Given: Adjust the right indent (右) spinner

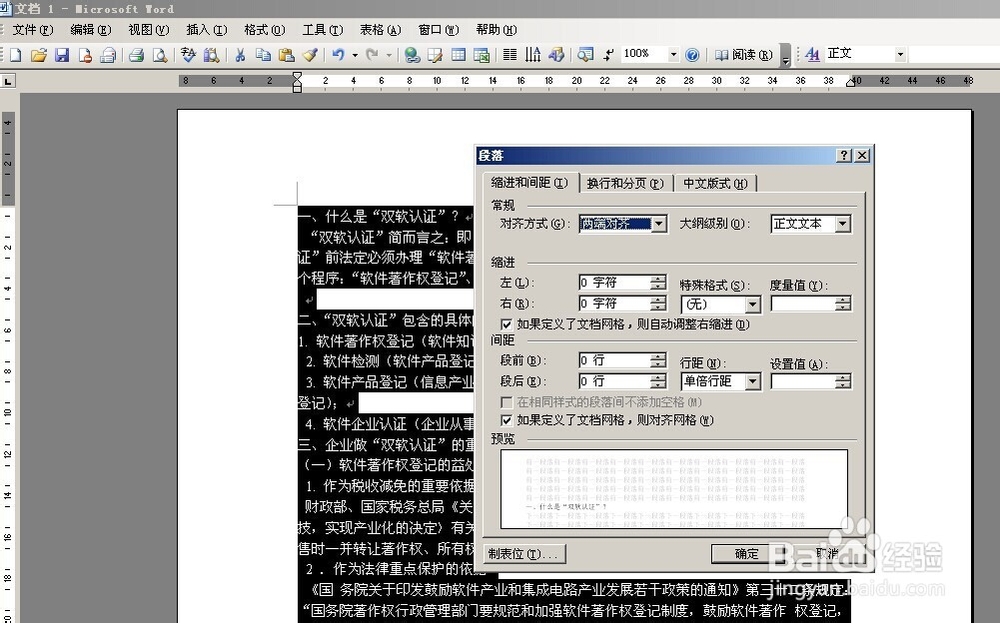Looking at the screenshot, I should pyautogui.click(x=658, y=304).
